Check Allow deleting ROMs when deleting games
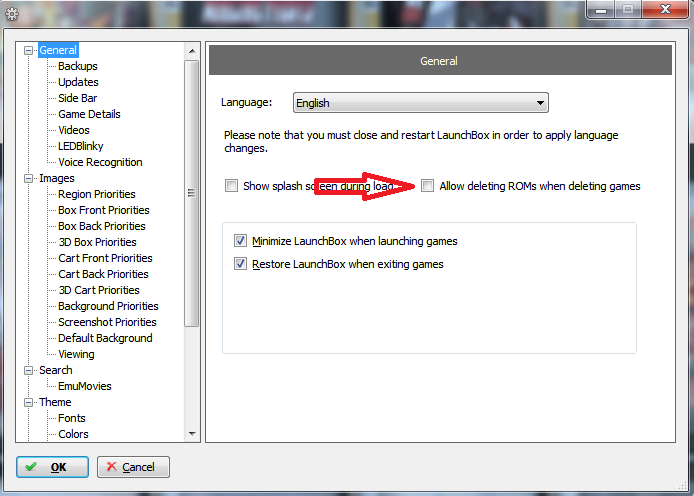Screen dimensions: 694x496 427,185
